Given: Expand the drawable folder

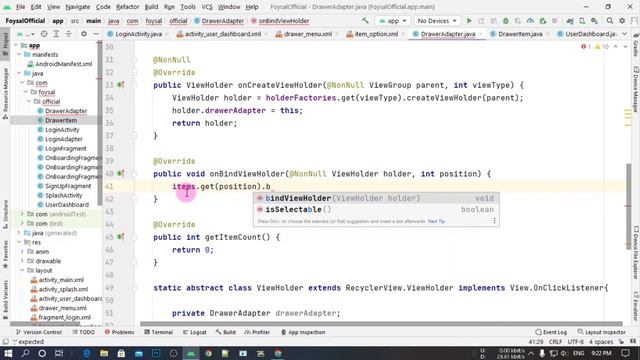Looking at the screenshot, I should 22,261.
